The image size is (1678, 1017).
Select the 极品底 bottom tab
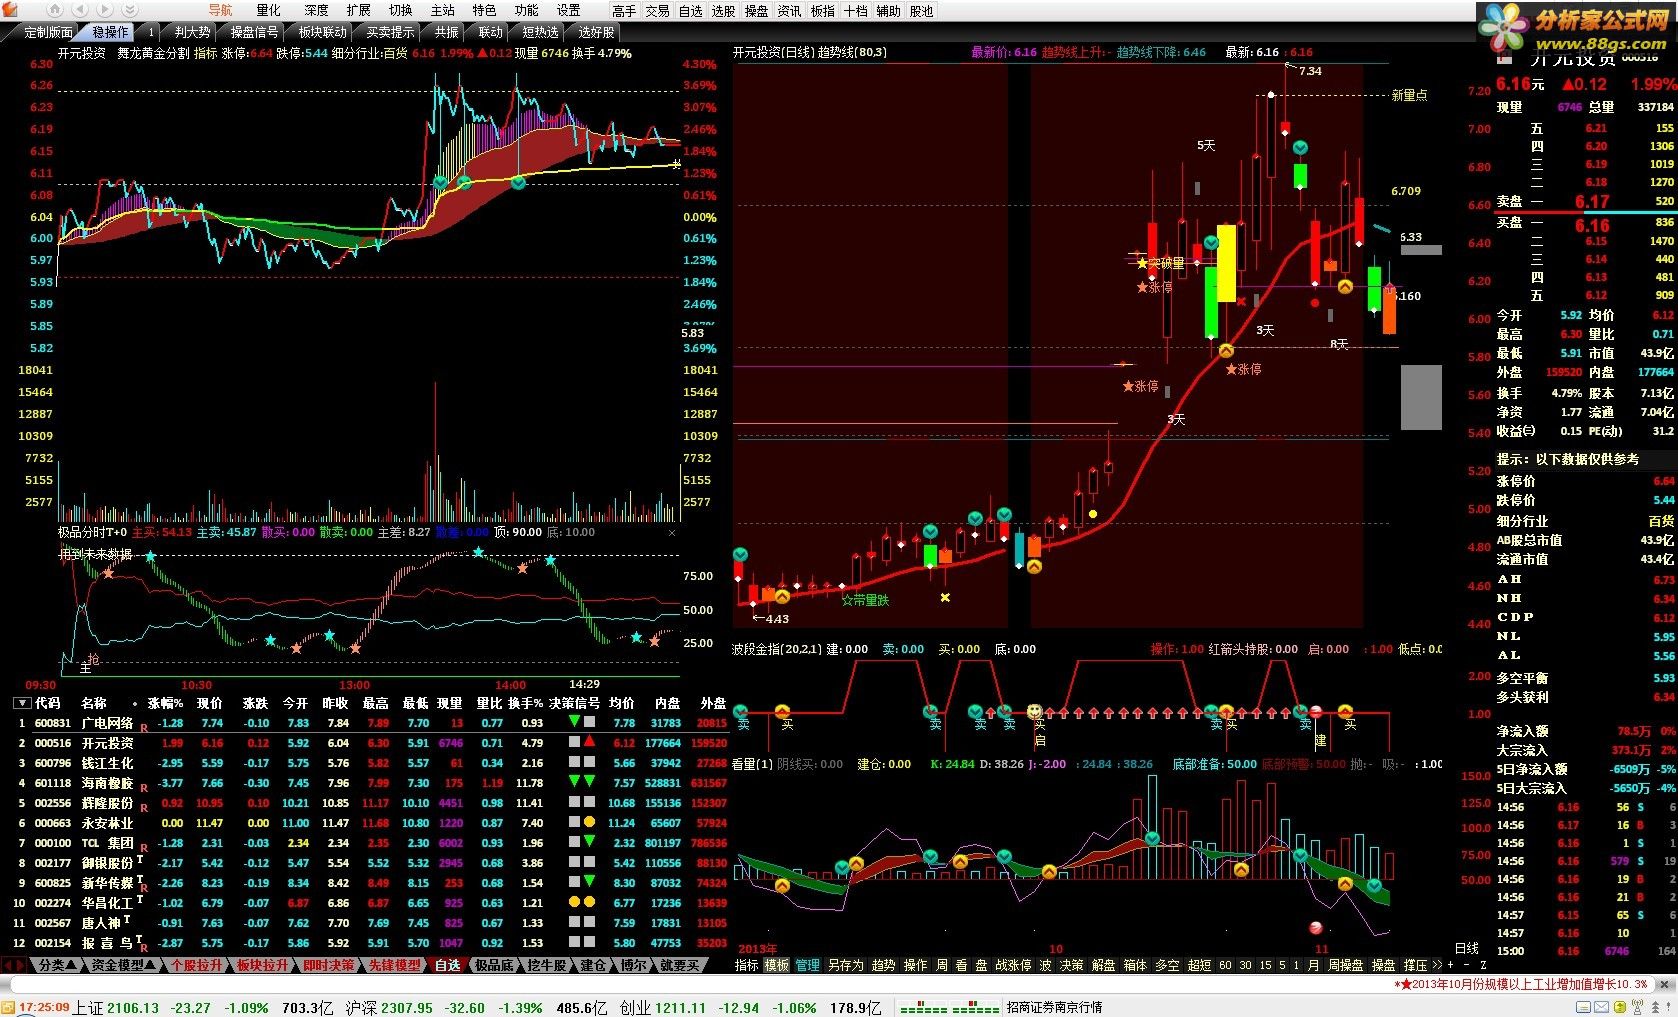tap(494, 965)
